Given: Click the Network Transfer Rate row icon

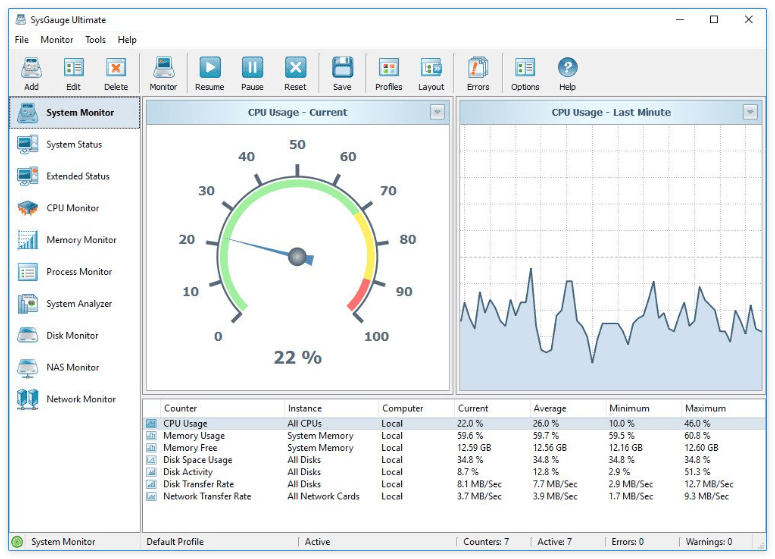Looking at the screenshot, I should (151, 496).
